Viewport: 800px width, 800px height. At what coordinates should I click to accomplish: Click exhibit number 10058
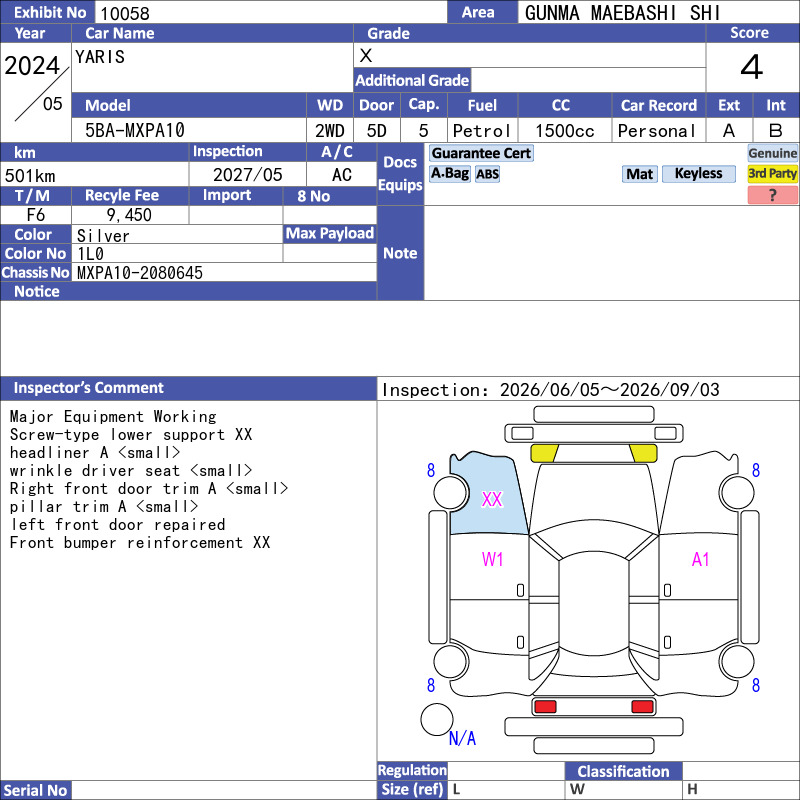point(125,13)
